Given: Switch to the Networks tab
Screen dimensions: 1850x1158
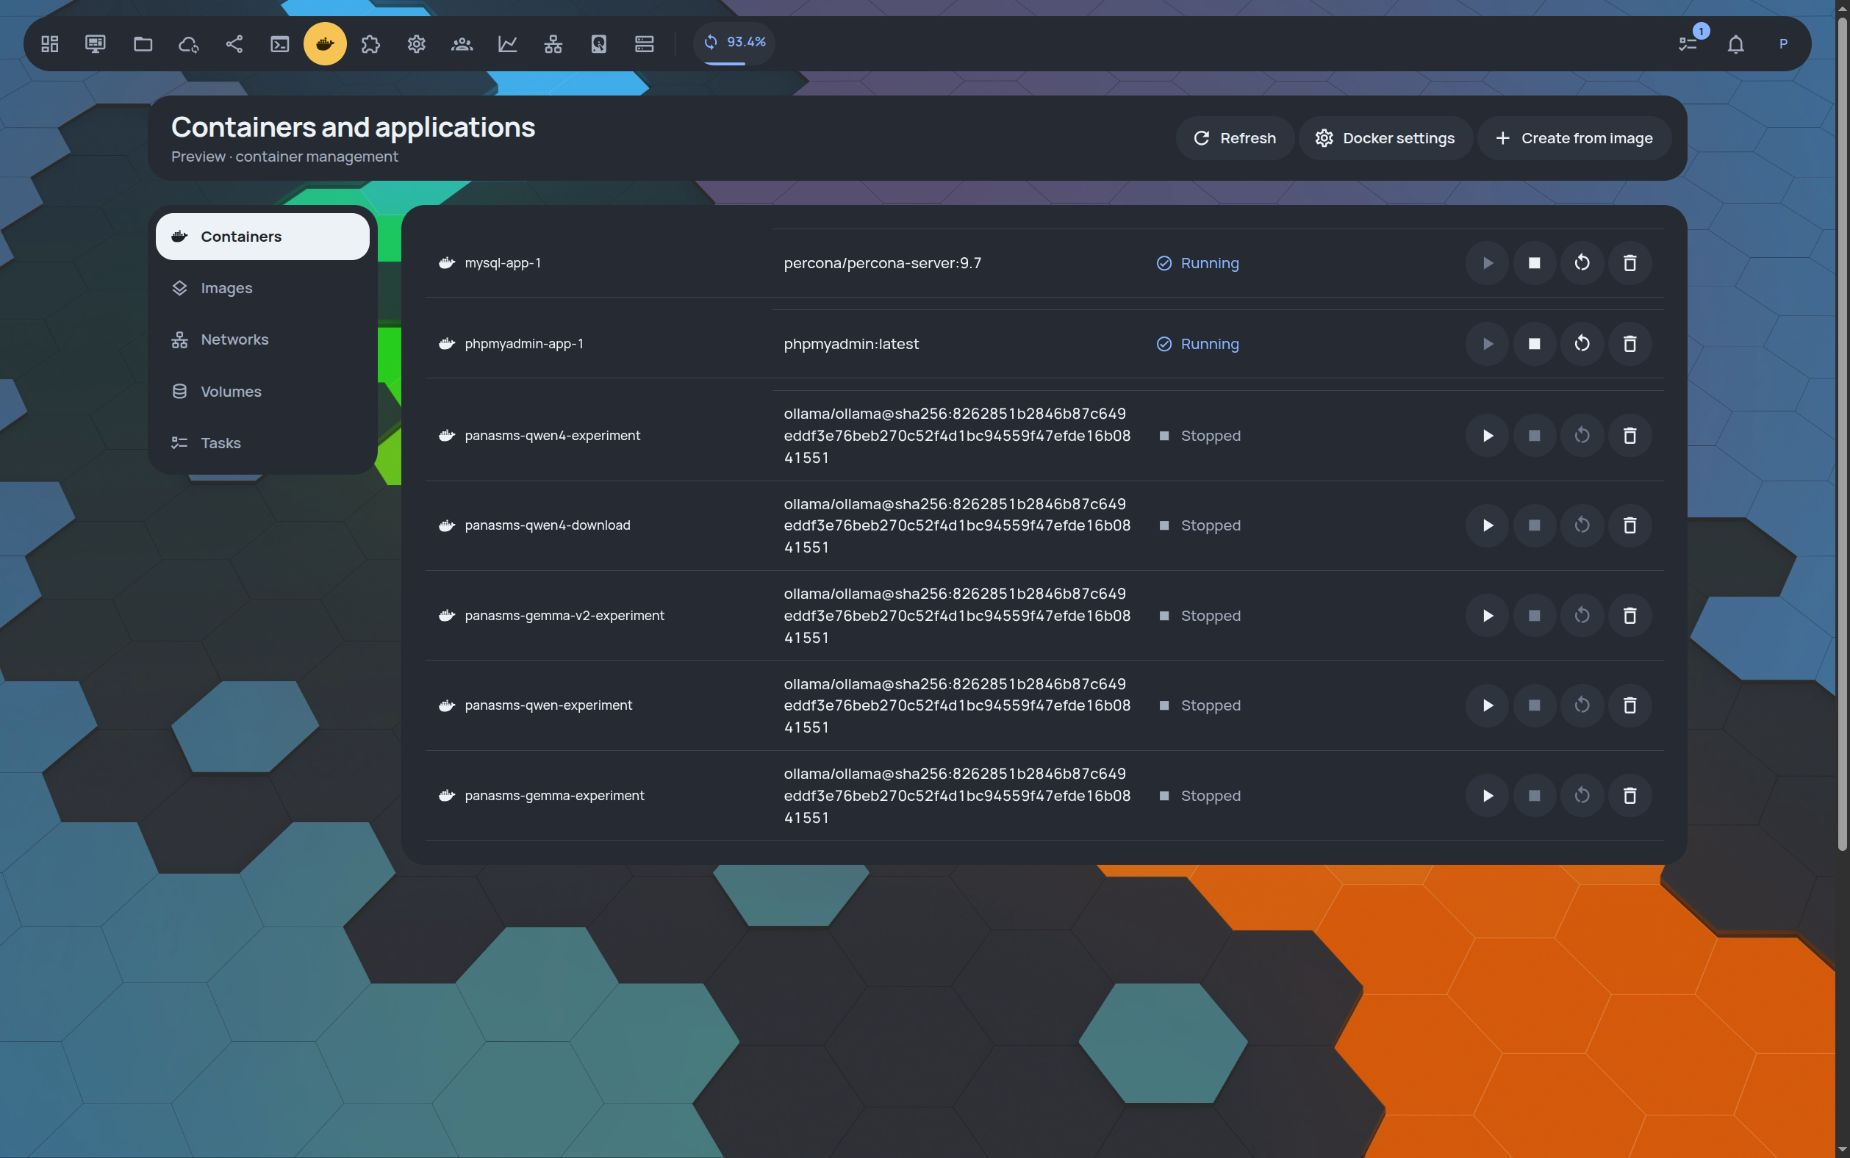Looking at the screenshot, I should tap(263, 340).
